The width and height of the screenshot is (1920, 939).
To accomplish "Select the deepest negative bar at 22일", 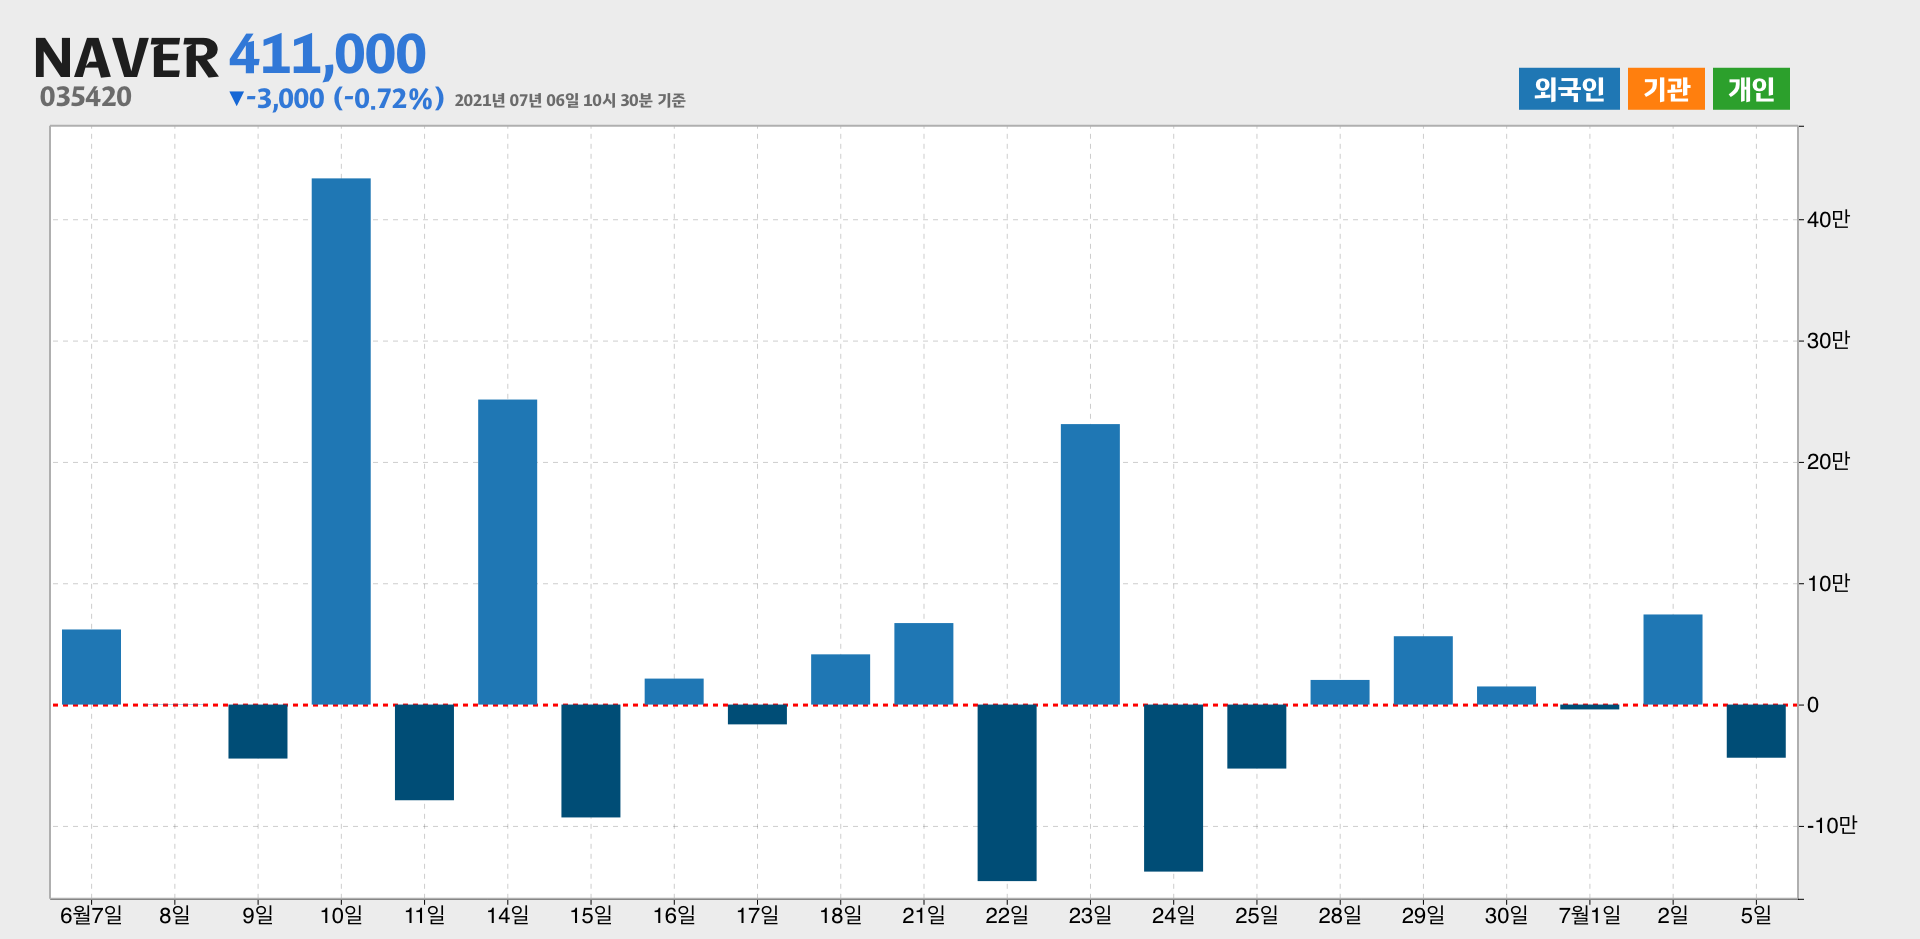I will click(x=1007, y=793).
